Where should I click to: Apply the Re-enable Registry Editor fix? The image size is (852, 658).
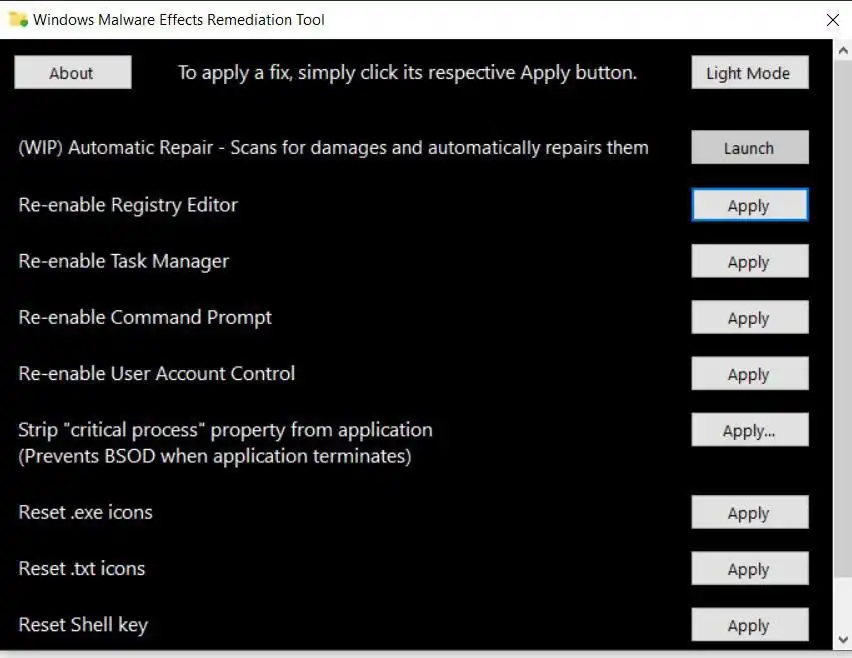pyautogui.click(x=749, y=205)
